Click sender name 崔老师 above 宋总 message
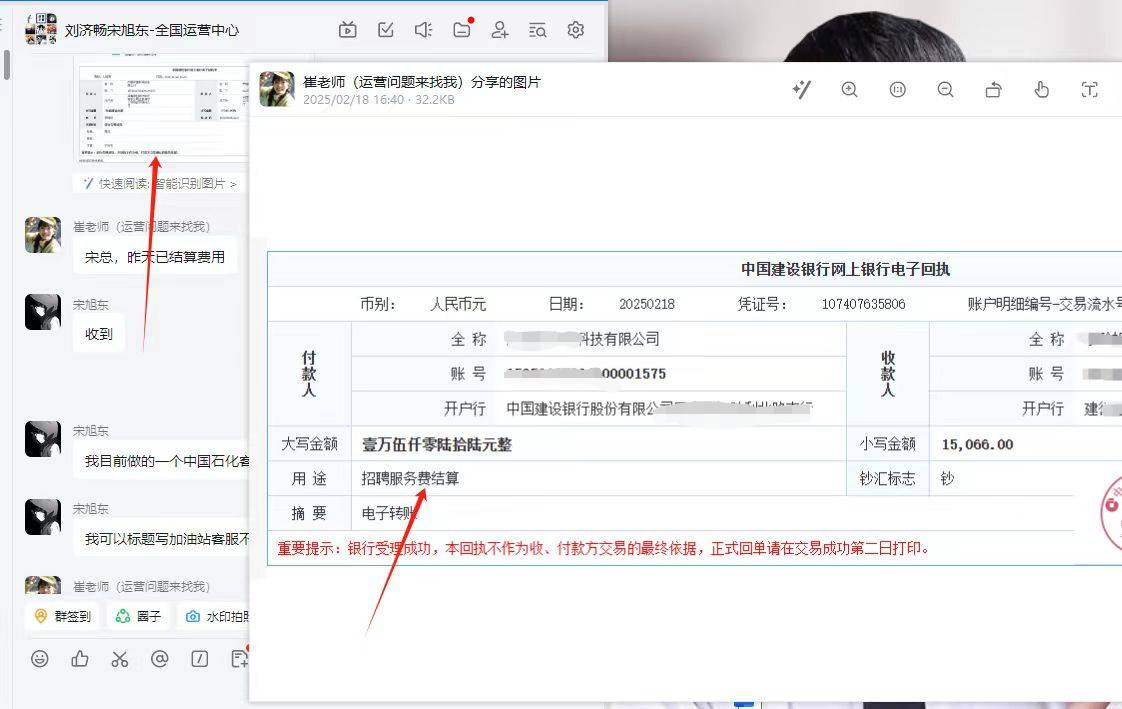Viewport: 1122px width, 709px height. 142,226
